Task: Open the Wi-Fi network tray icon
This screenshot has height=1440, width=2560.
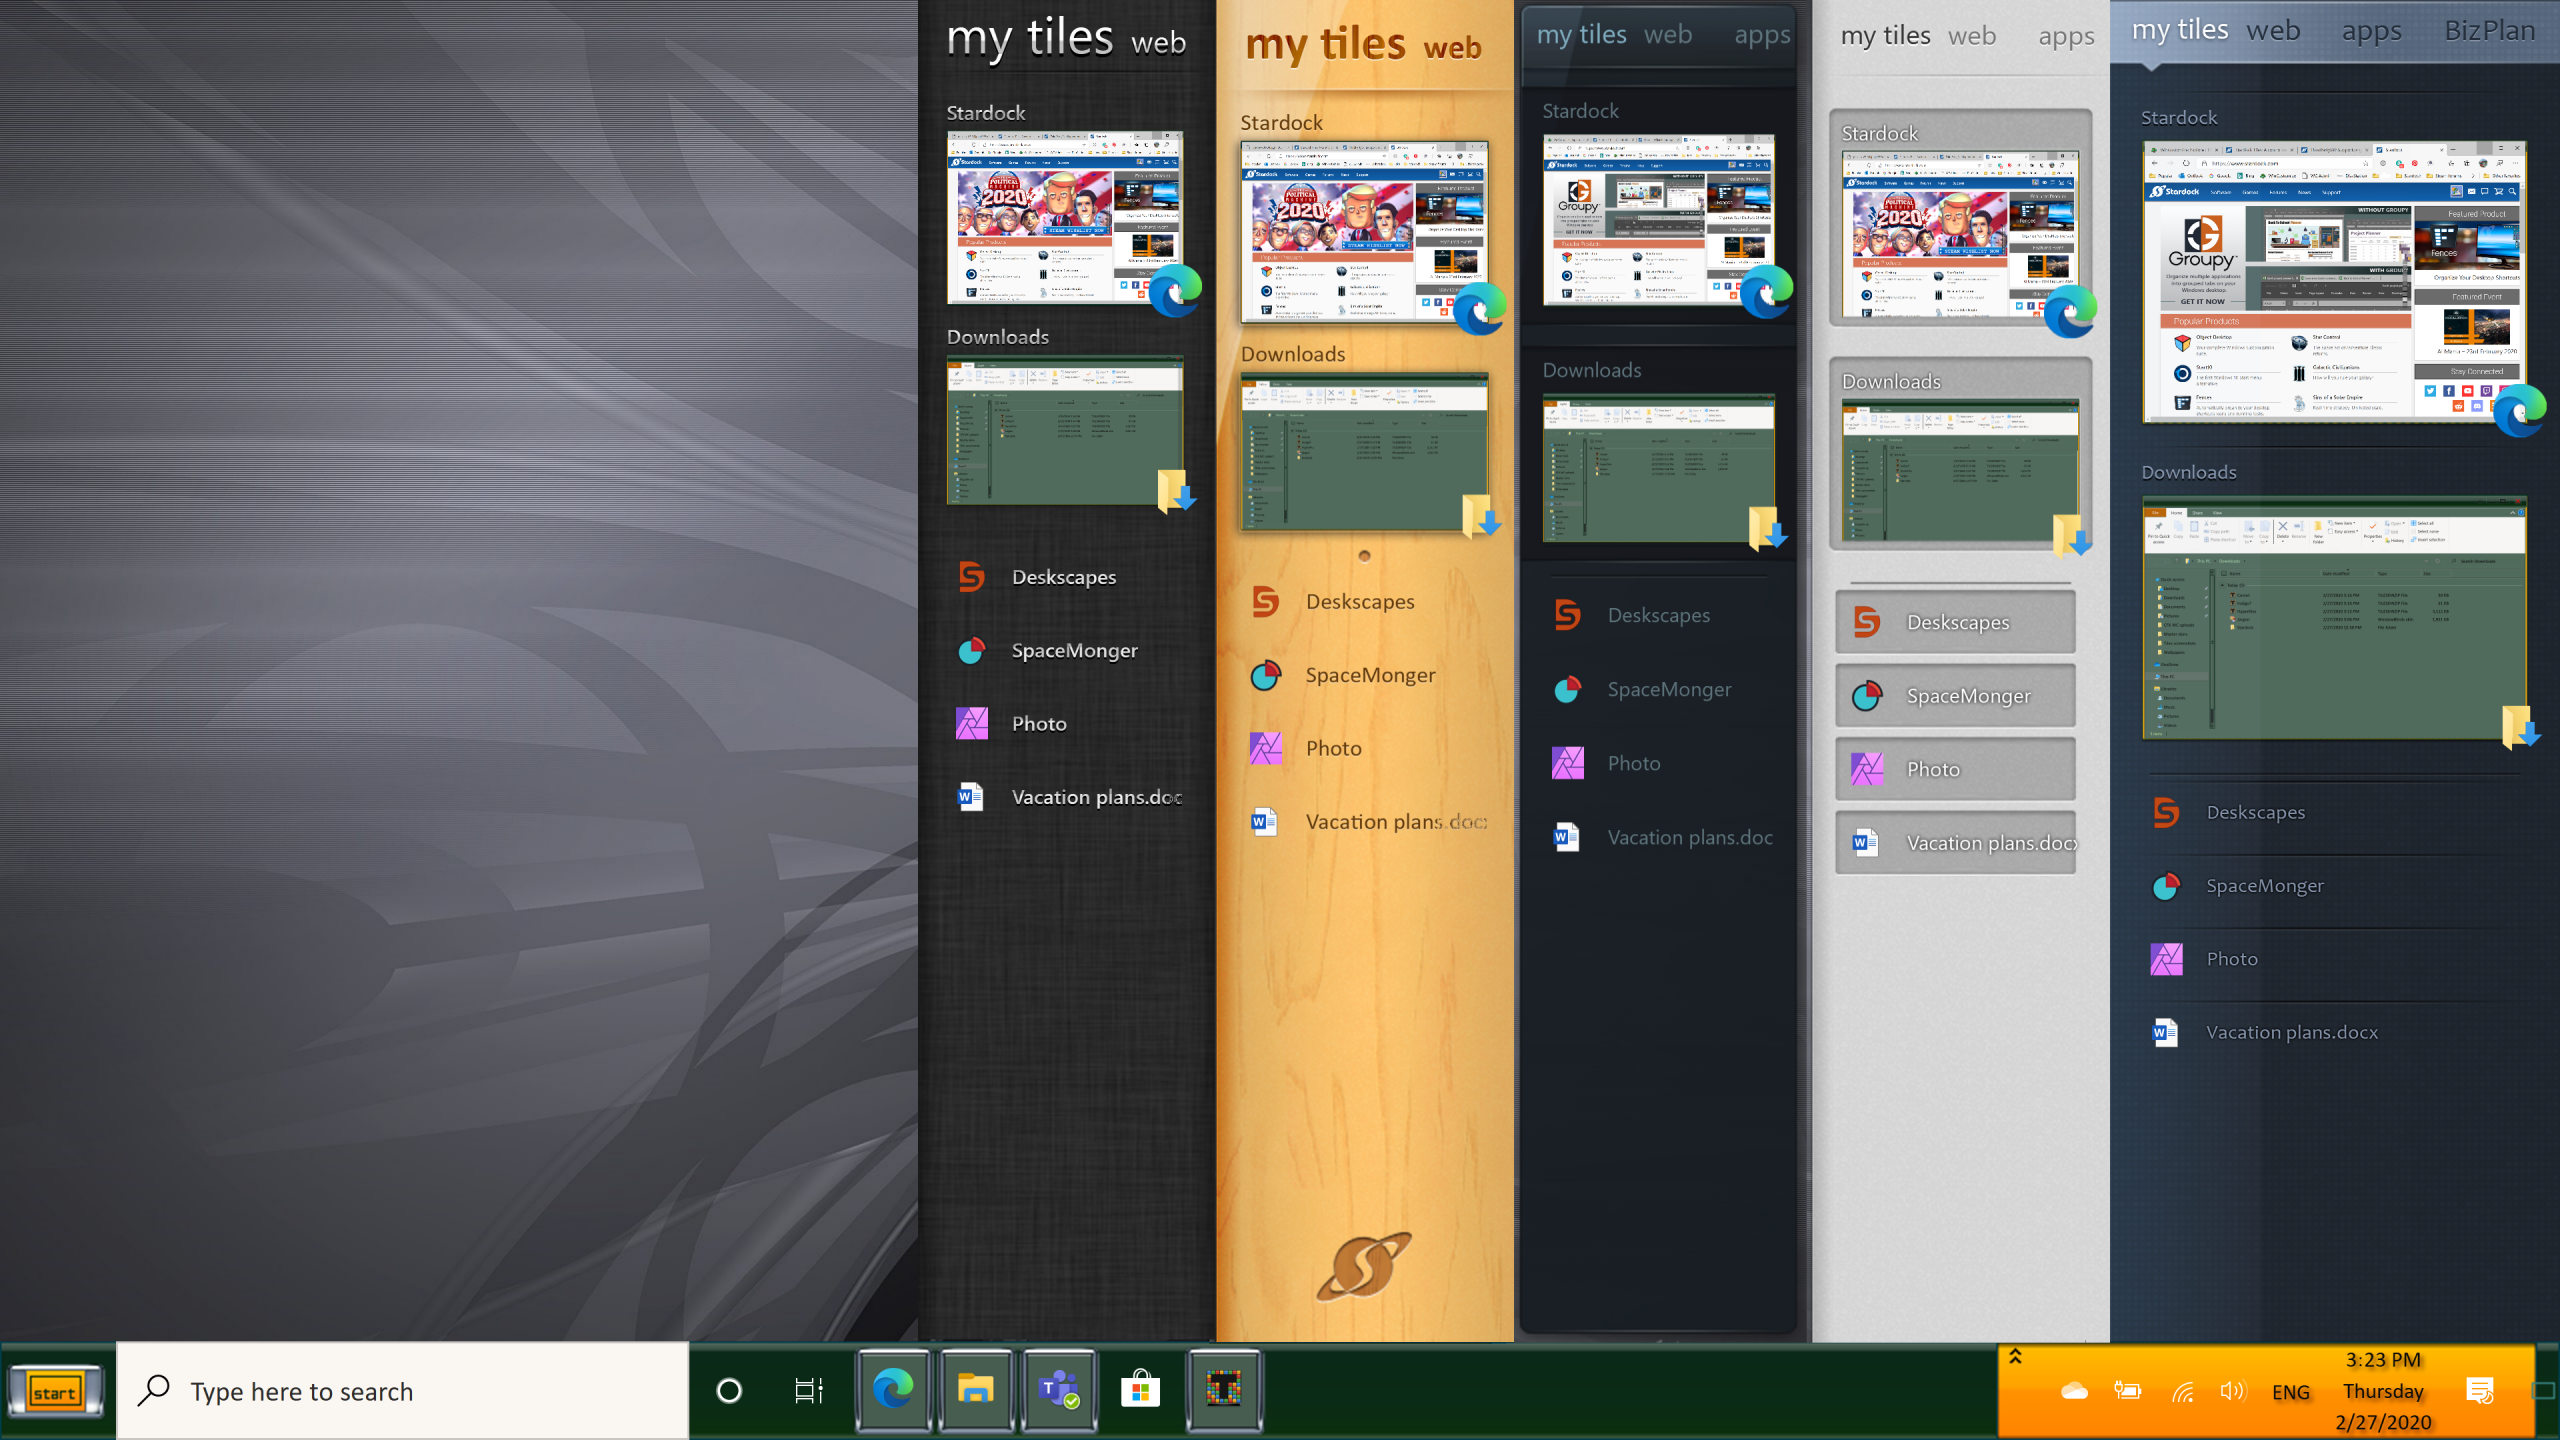Action: 2182,1391
